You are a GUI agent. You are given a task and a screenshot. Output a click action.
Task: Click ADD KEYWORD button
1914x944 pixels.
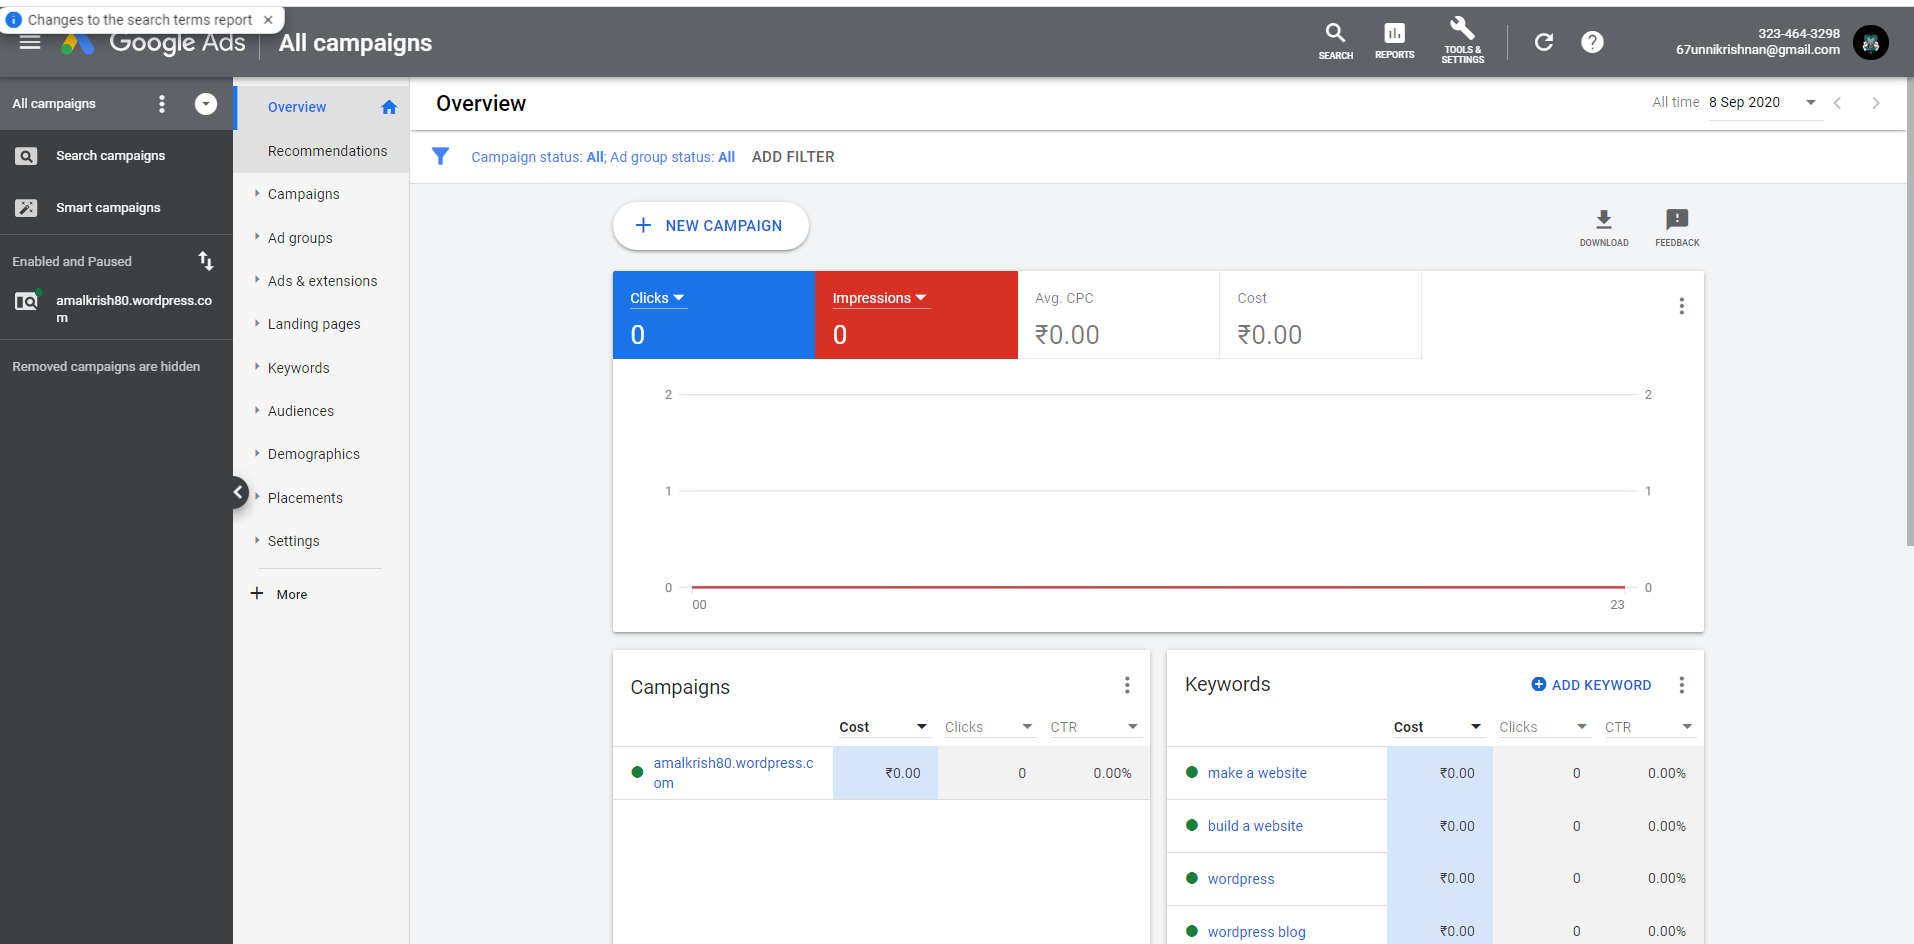(x=1591, y=685)
